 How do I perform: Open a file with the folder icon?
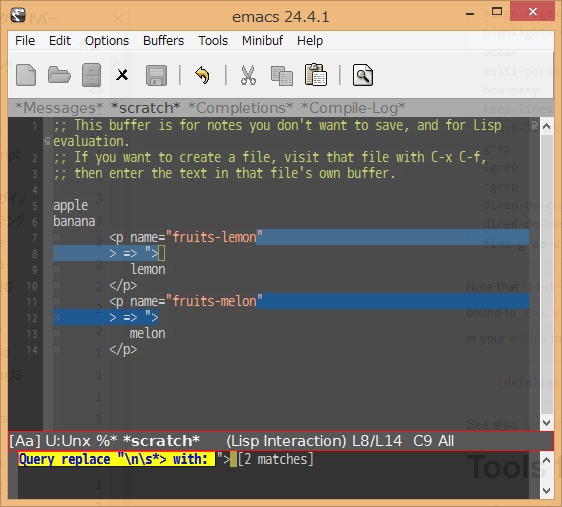tap(59, 75)
